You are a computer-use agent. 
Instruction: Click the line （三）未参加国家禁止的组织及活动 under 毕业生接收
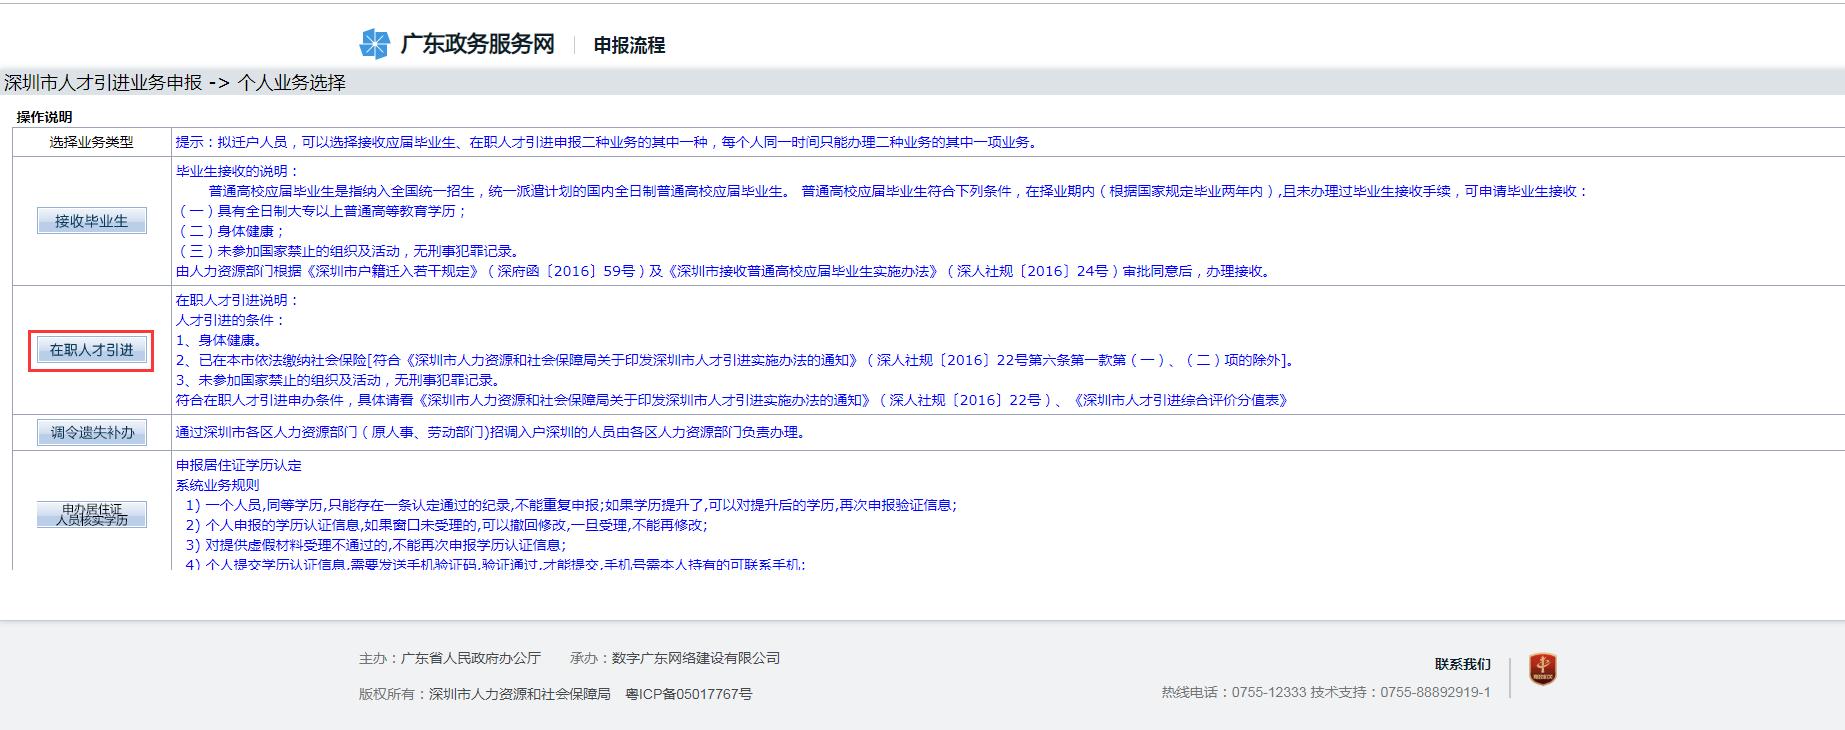(x=348, y=251)
